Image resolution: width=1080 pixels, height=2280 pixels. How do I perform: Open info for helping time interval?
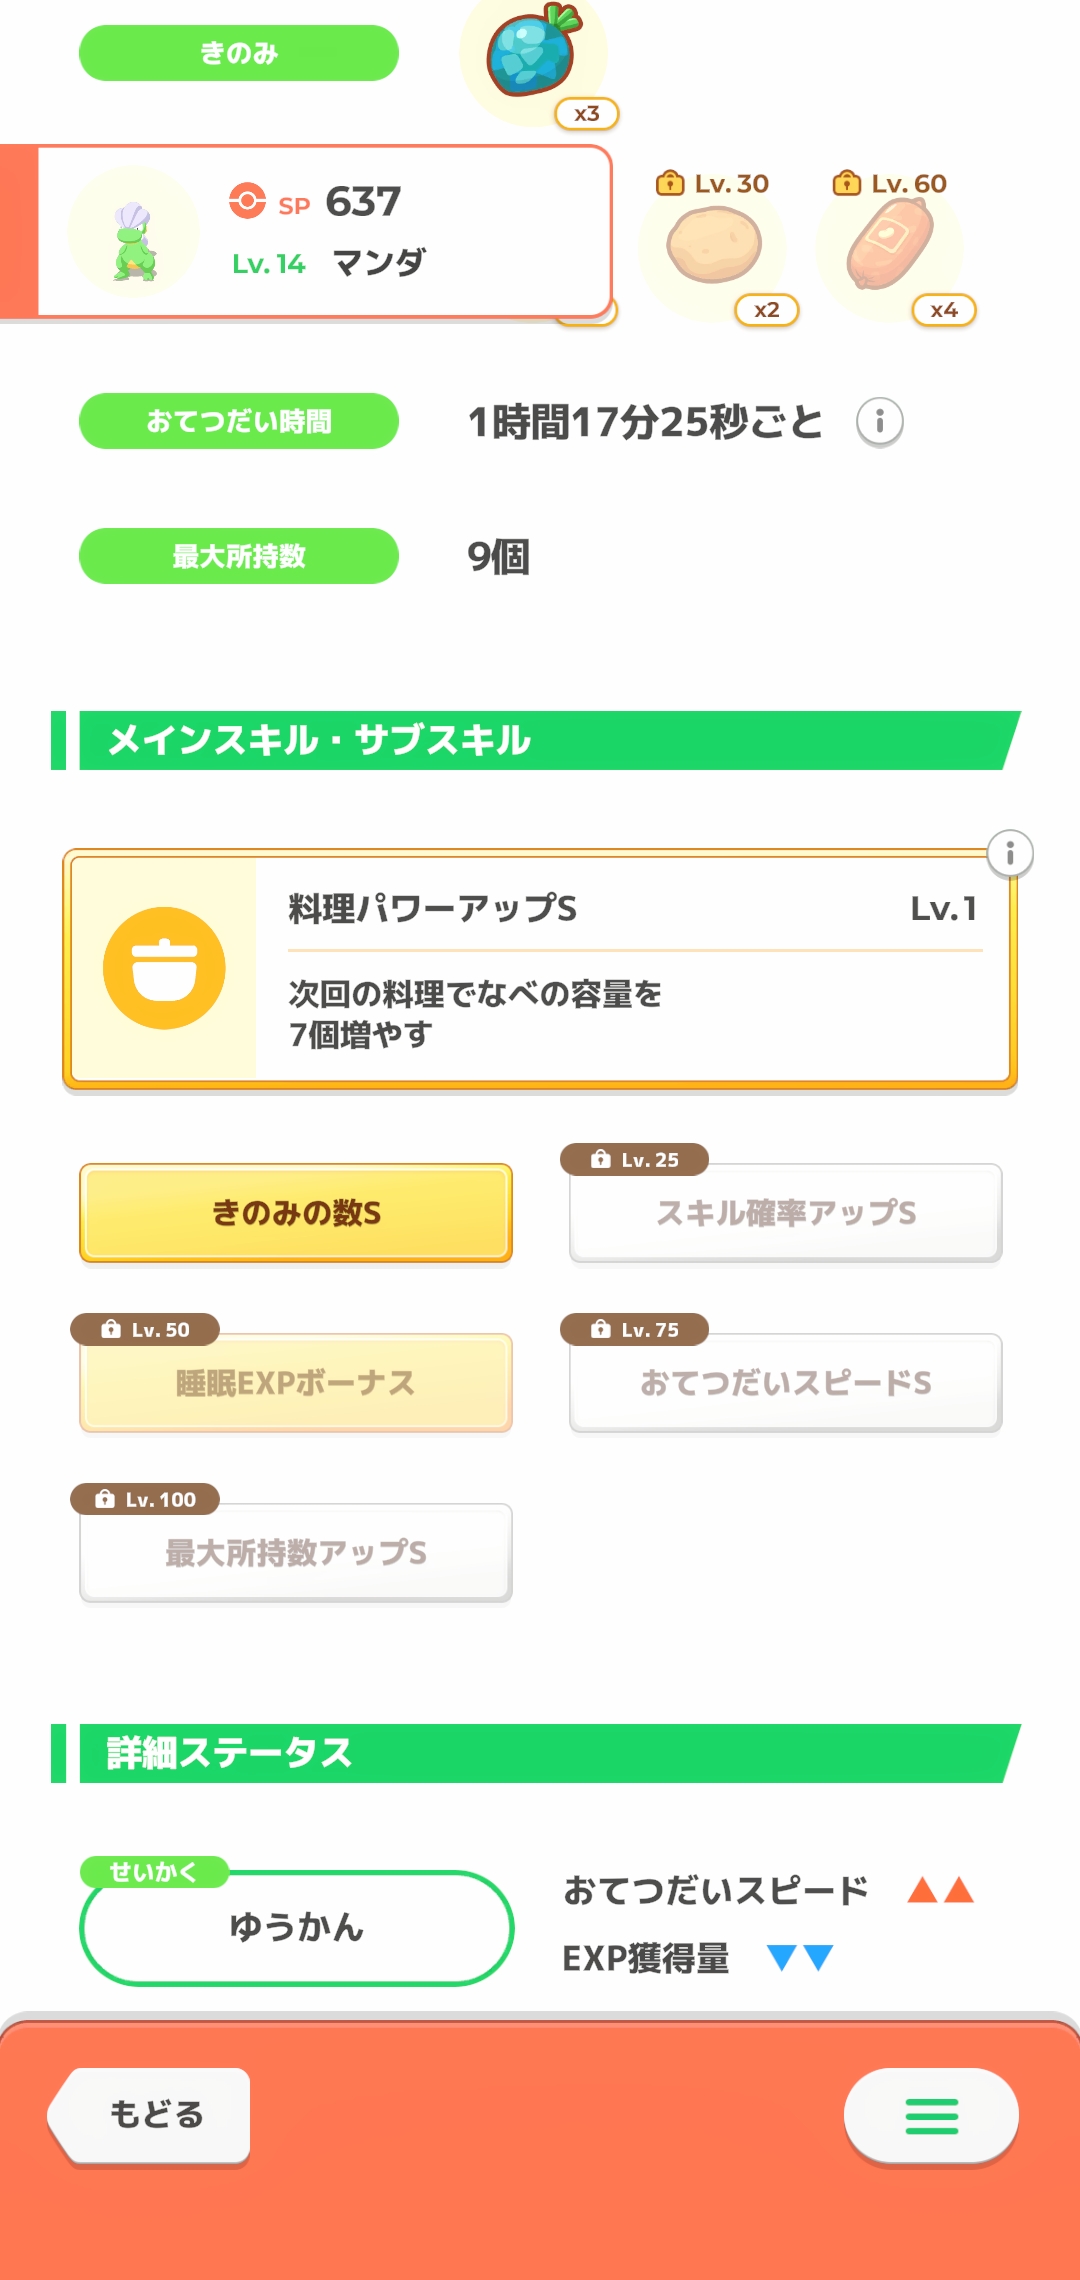(x=879, y=422)
